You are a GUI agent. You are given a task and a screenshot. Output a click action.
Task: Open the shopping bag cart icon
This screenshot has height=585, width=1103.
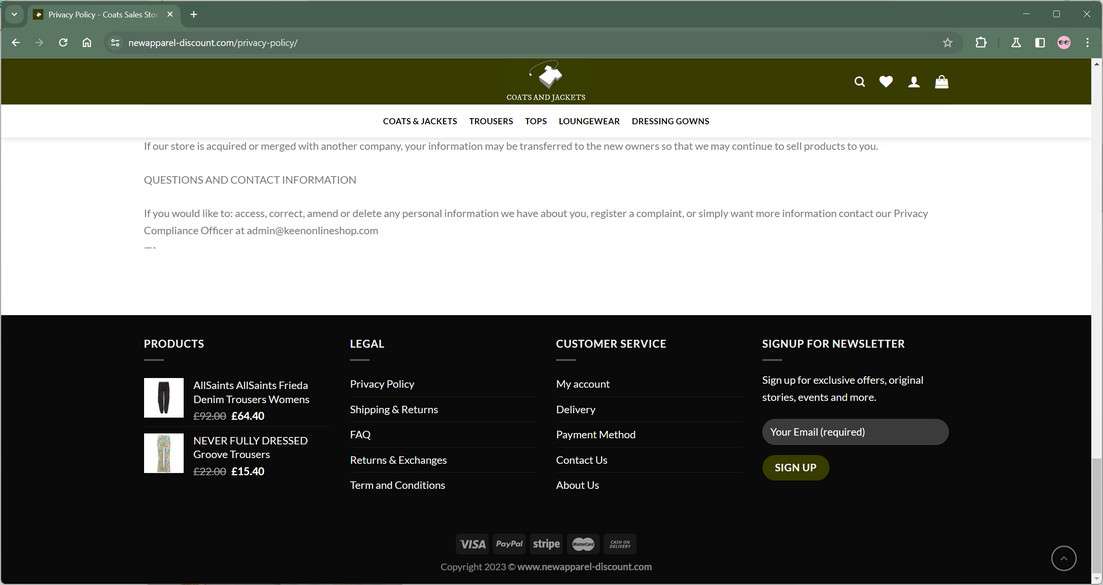[940, 82]
